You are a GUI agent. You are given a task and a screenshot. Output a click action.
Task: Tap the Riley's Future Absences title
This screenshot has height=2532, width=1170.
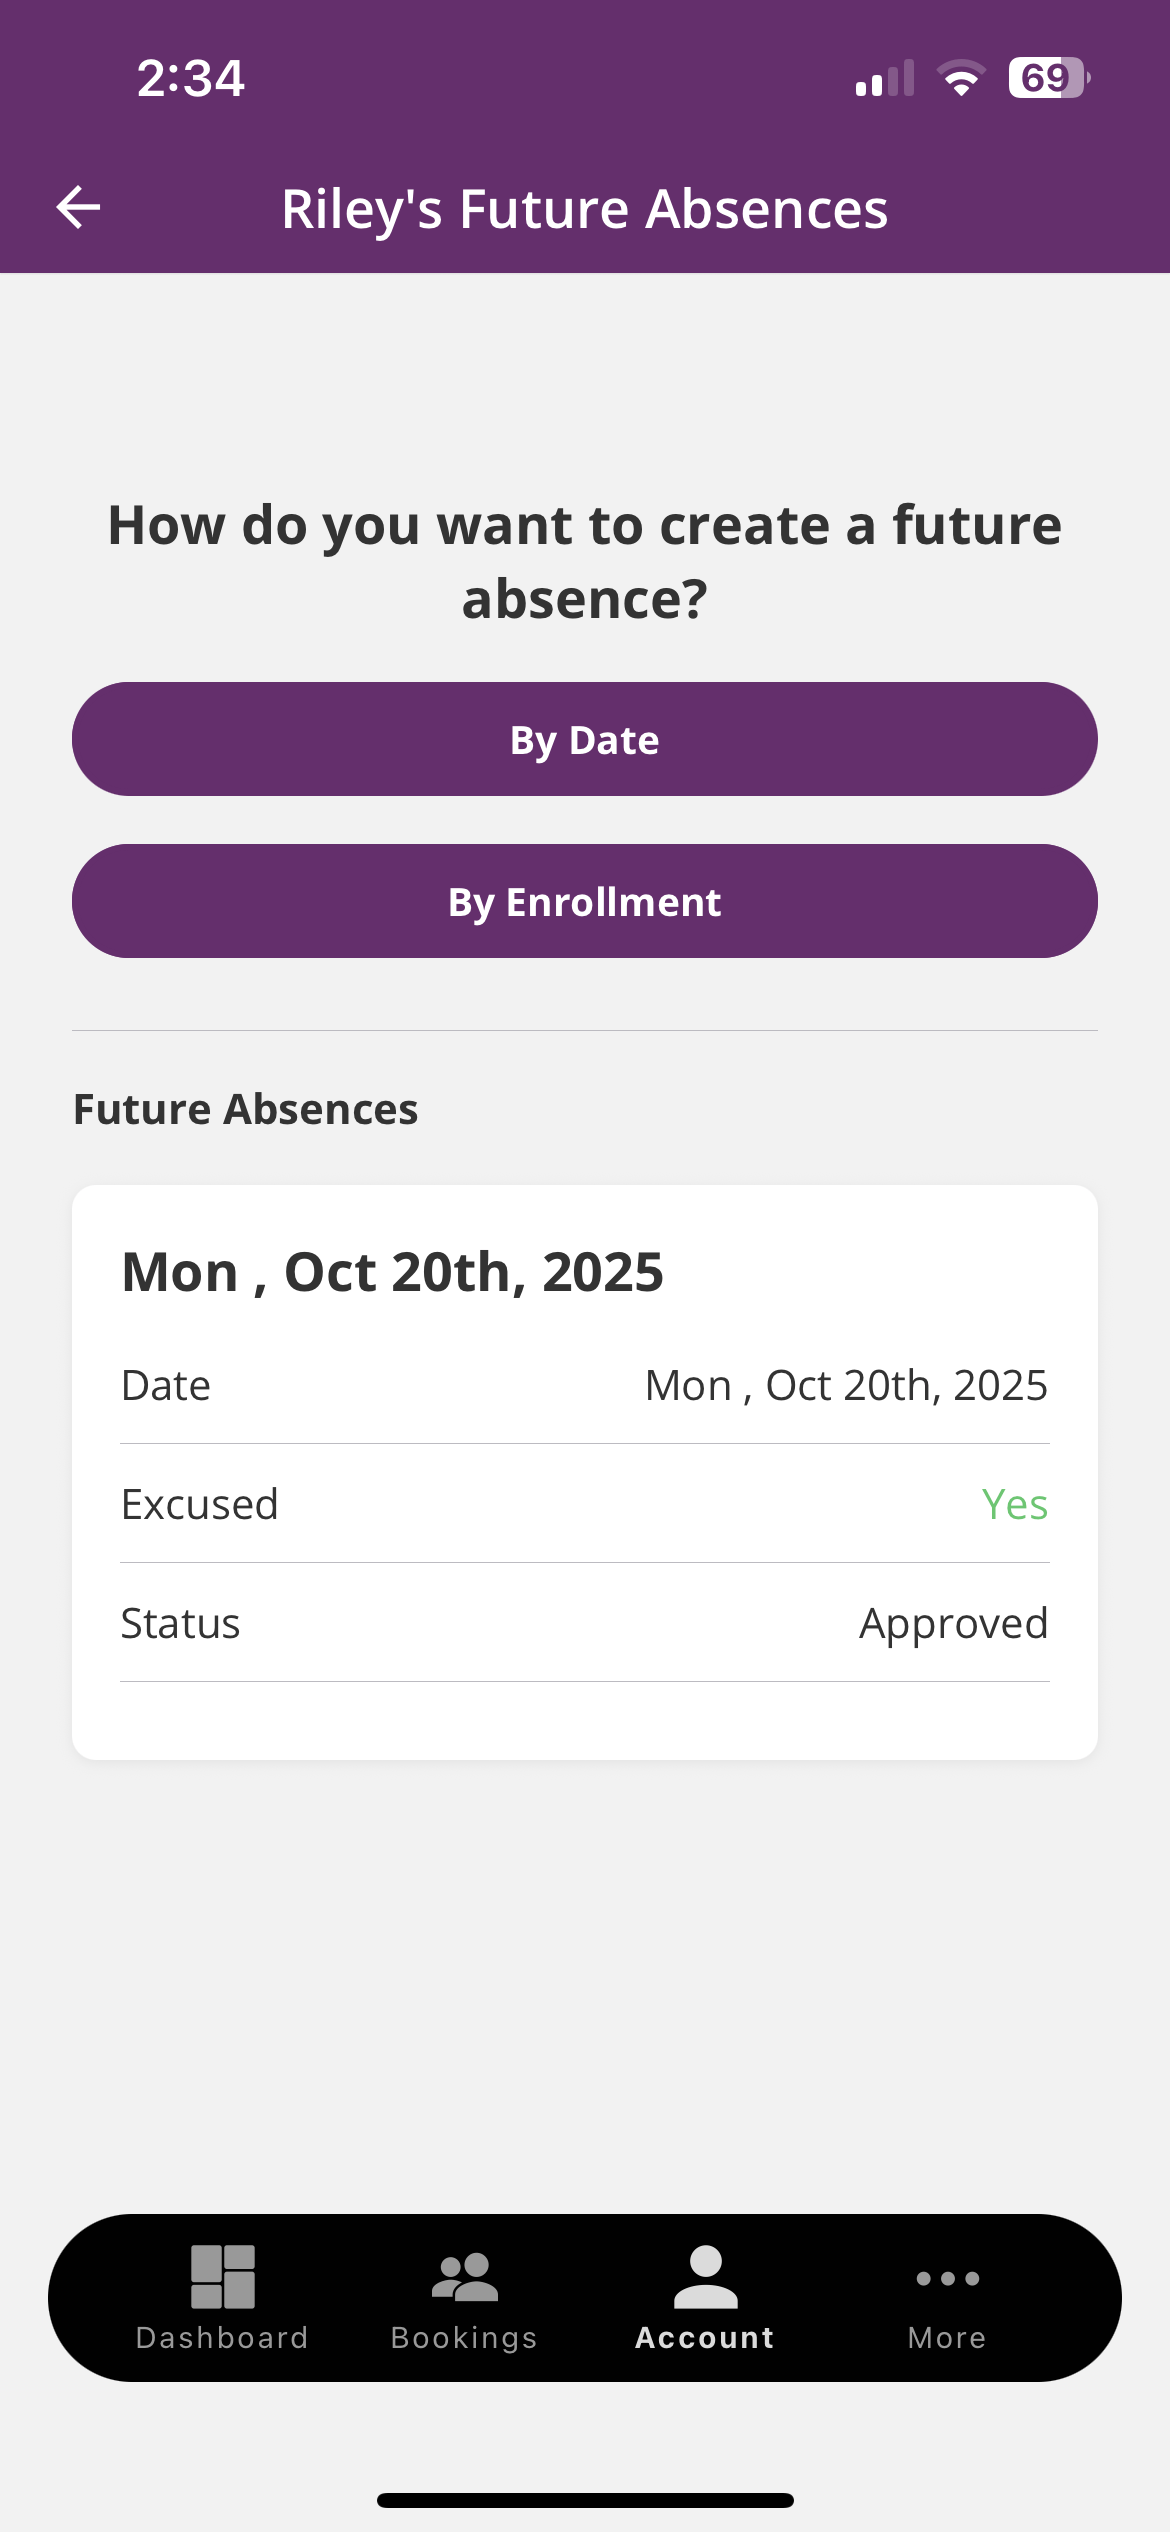[x=585, y=209]
